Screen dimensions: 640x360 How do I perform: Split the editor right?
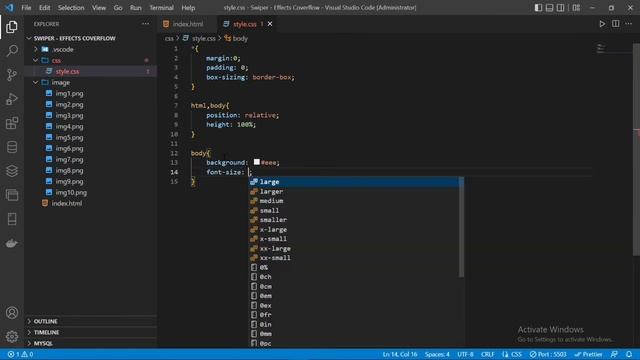pyautogui.click(x=616, y=24)
